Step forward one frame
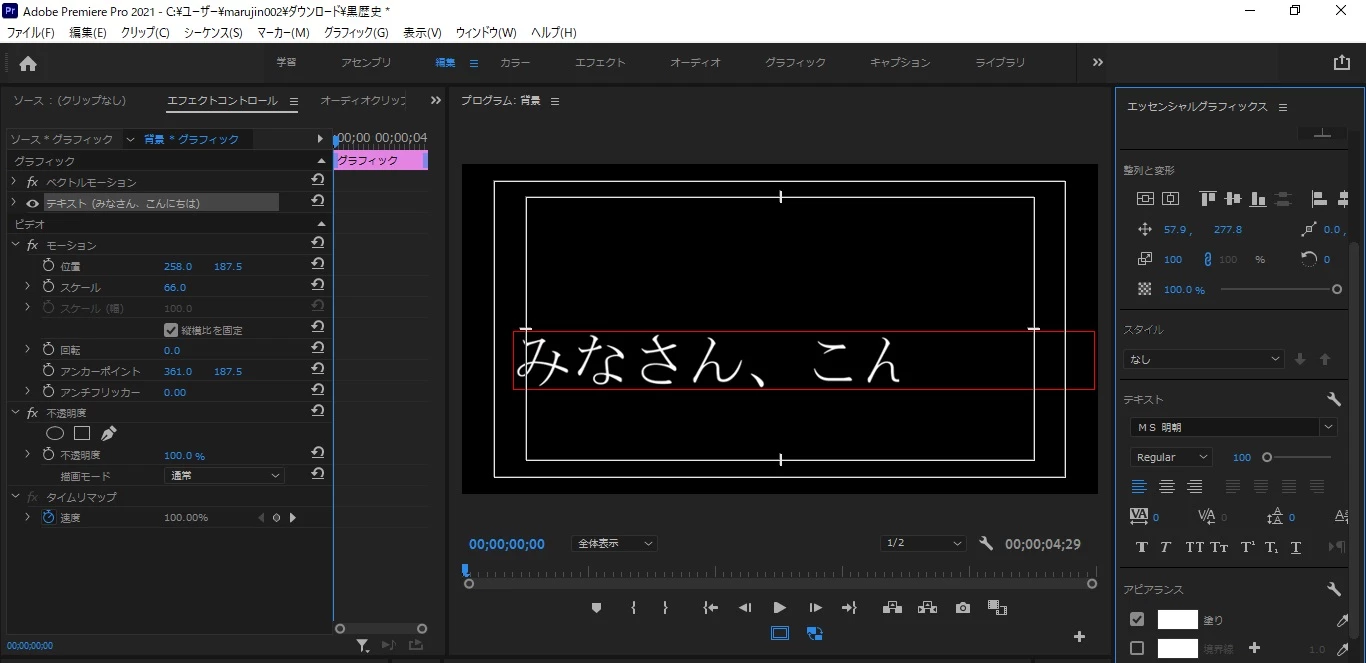Viewport: 1366px width, 663px height. click(x=815, y=607)
